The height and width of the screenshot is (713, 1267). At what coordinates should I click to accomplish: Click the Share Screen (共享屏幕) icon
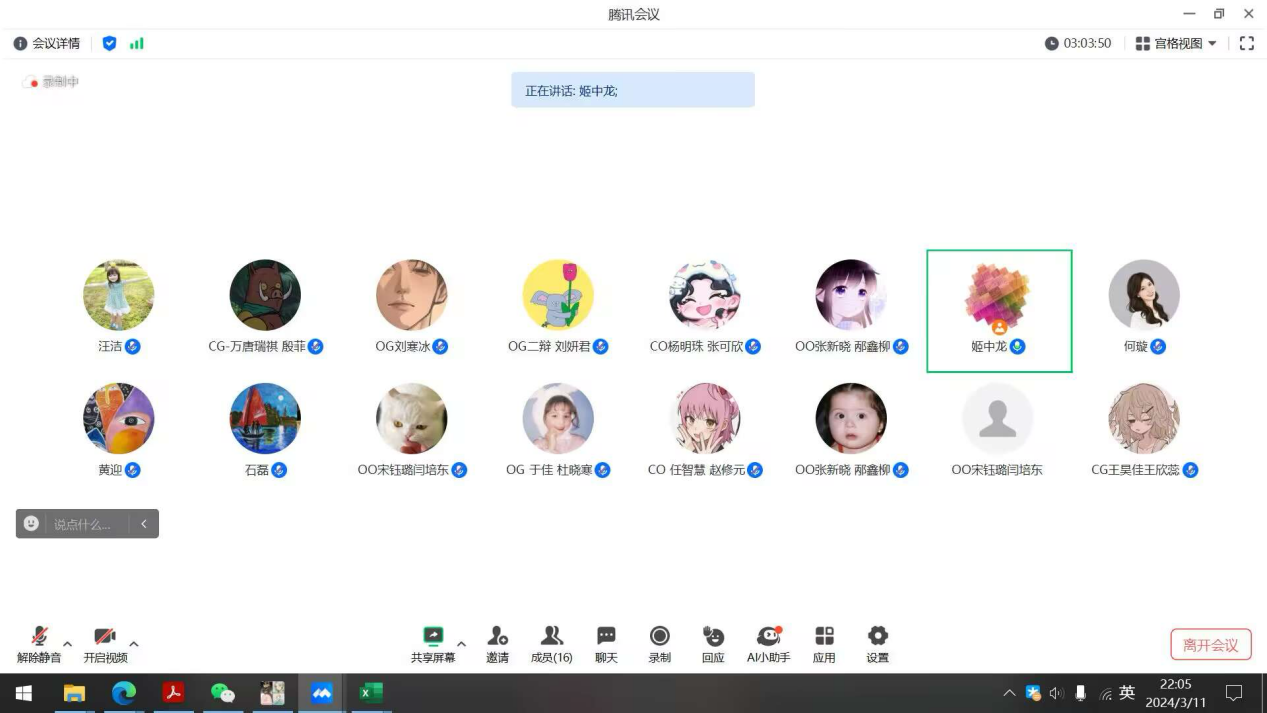(x=433, y=637)
